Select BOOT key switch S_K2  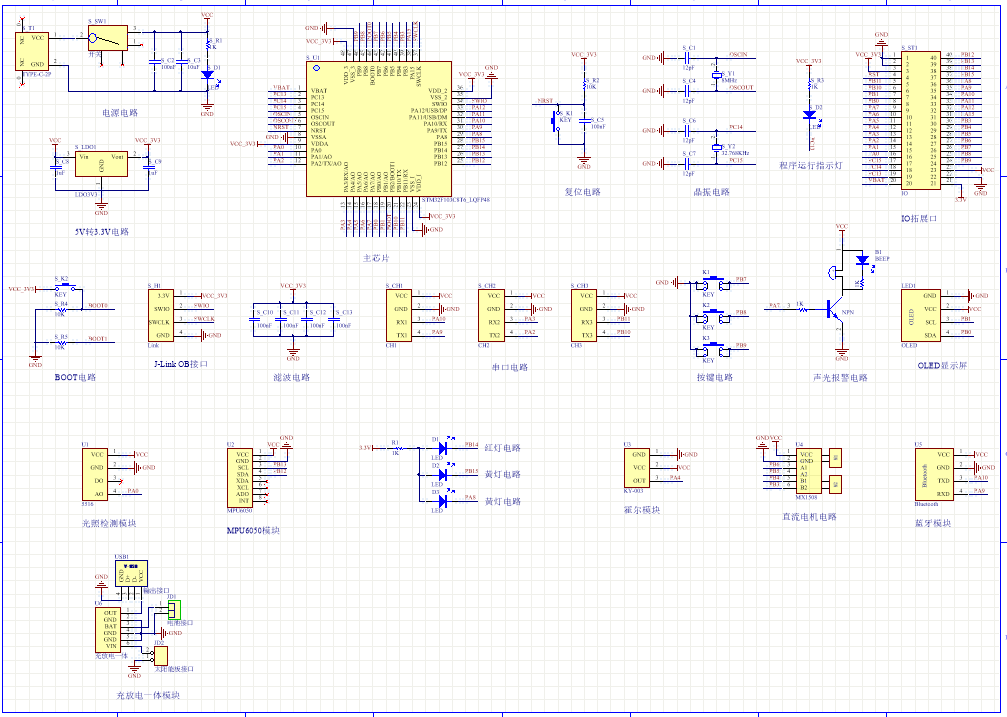pos(65,288)
